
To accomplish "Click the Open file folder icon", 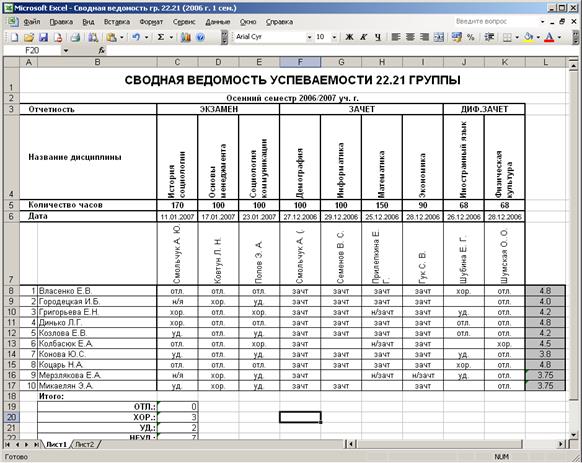I will (x=29, y=37).
